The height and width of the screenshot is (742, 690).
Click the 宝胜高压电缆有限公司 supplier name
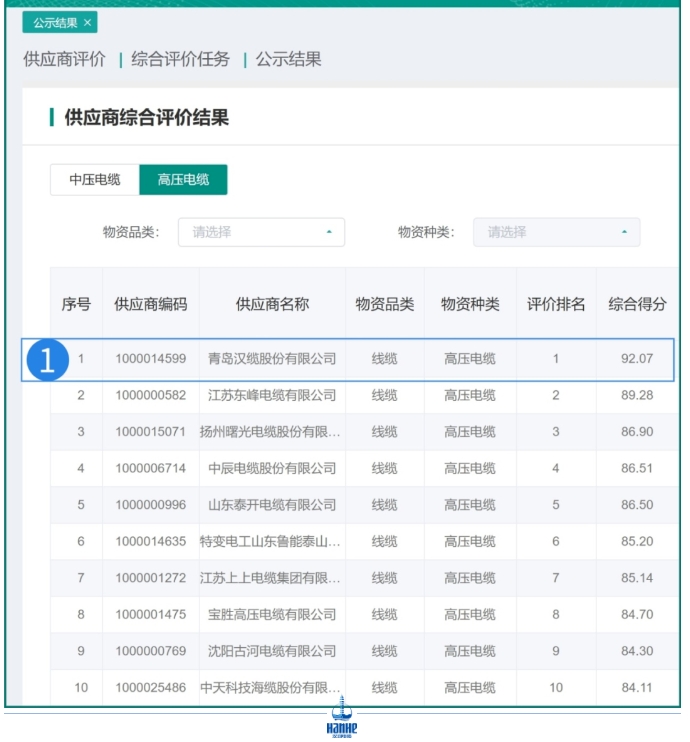pyautogui.click(x=272, y=615)
